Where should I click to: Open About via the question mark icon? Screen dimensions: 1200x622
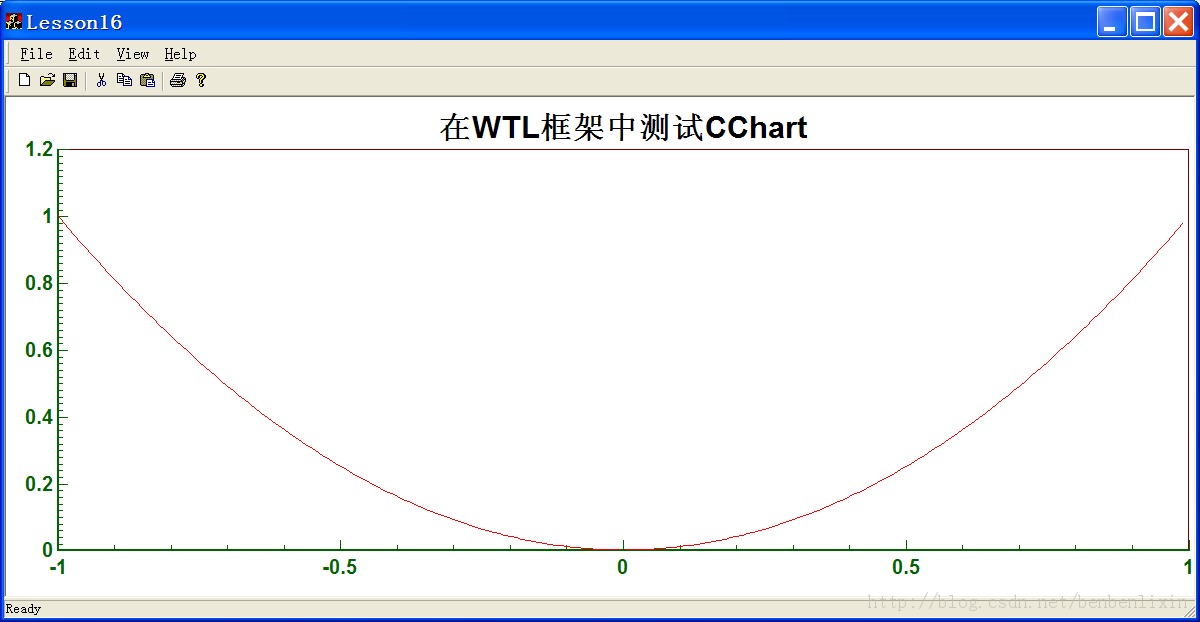[x=200, y=80]
